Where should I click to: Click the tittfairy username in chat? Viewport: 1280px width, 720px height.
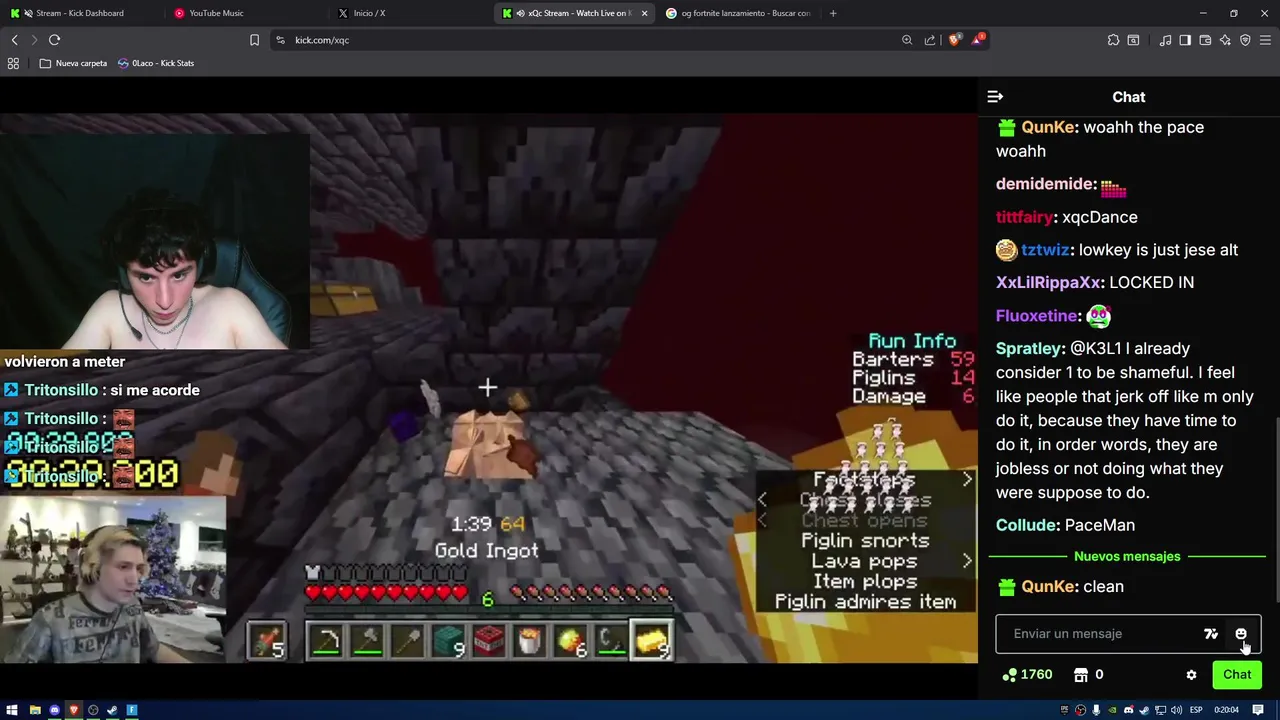click(1024, 217)
